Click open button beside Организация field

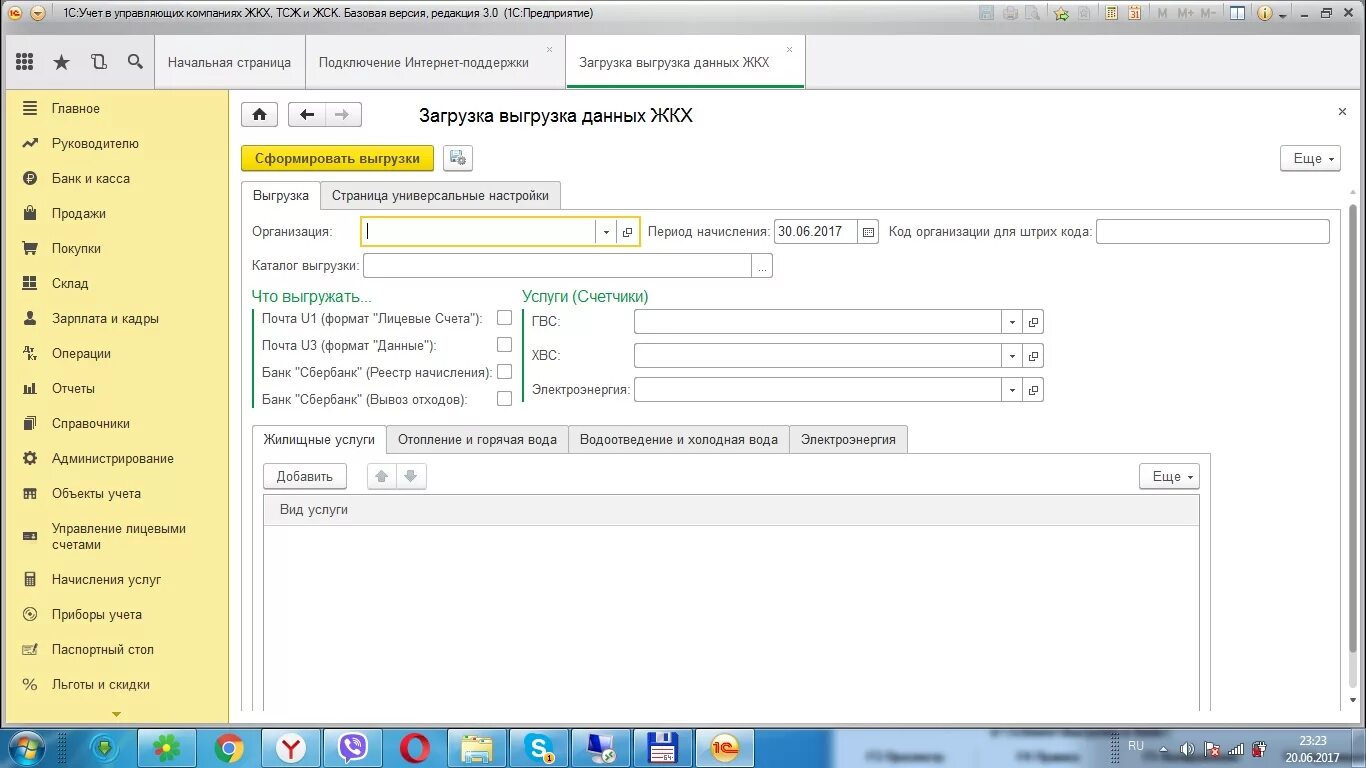627,232
